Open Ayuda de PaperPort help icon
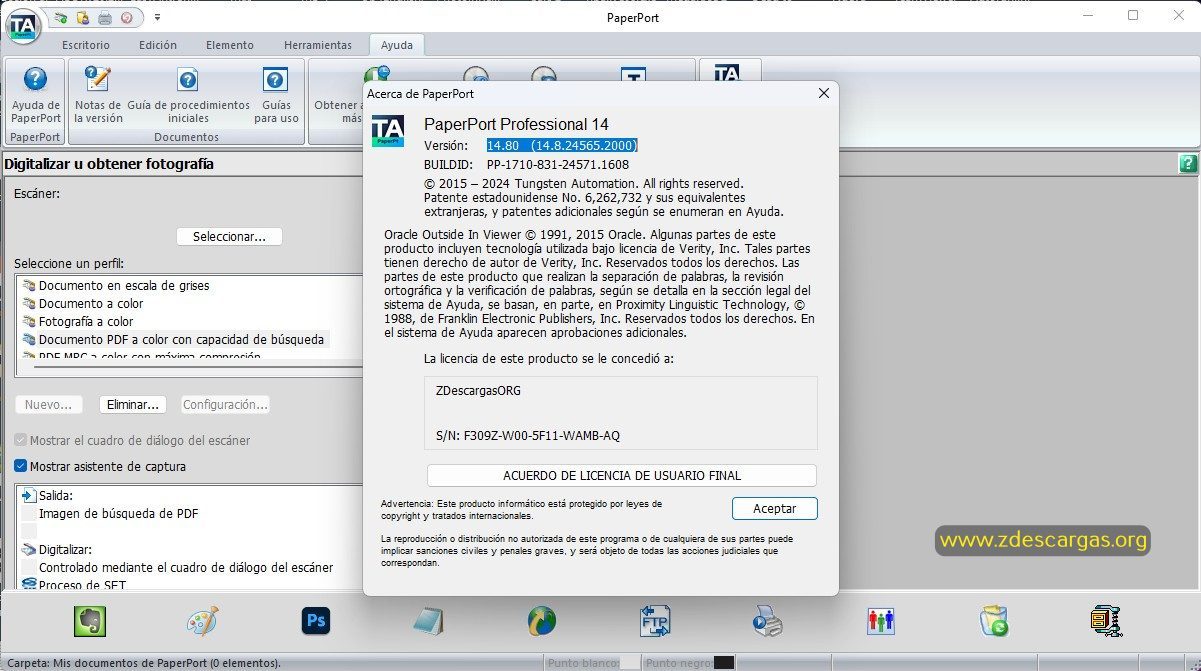Screen dimensions: 1201x671 35,95
